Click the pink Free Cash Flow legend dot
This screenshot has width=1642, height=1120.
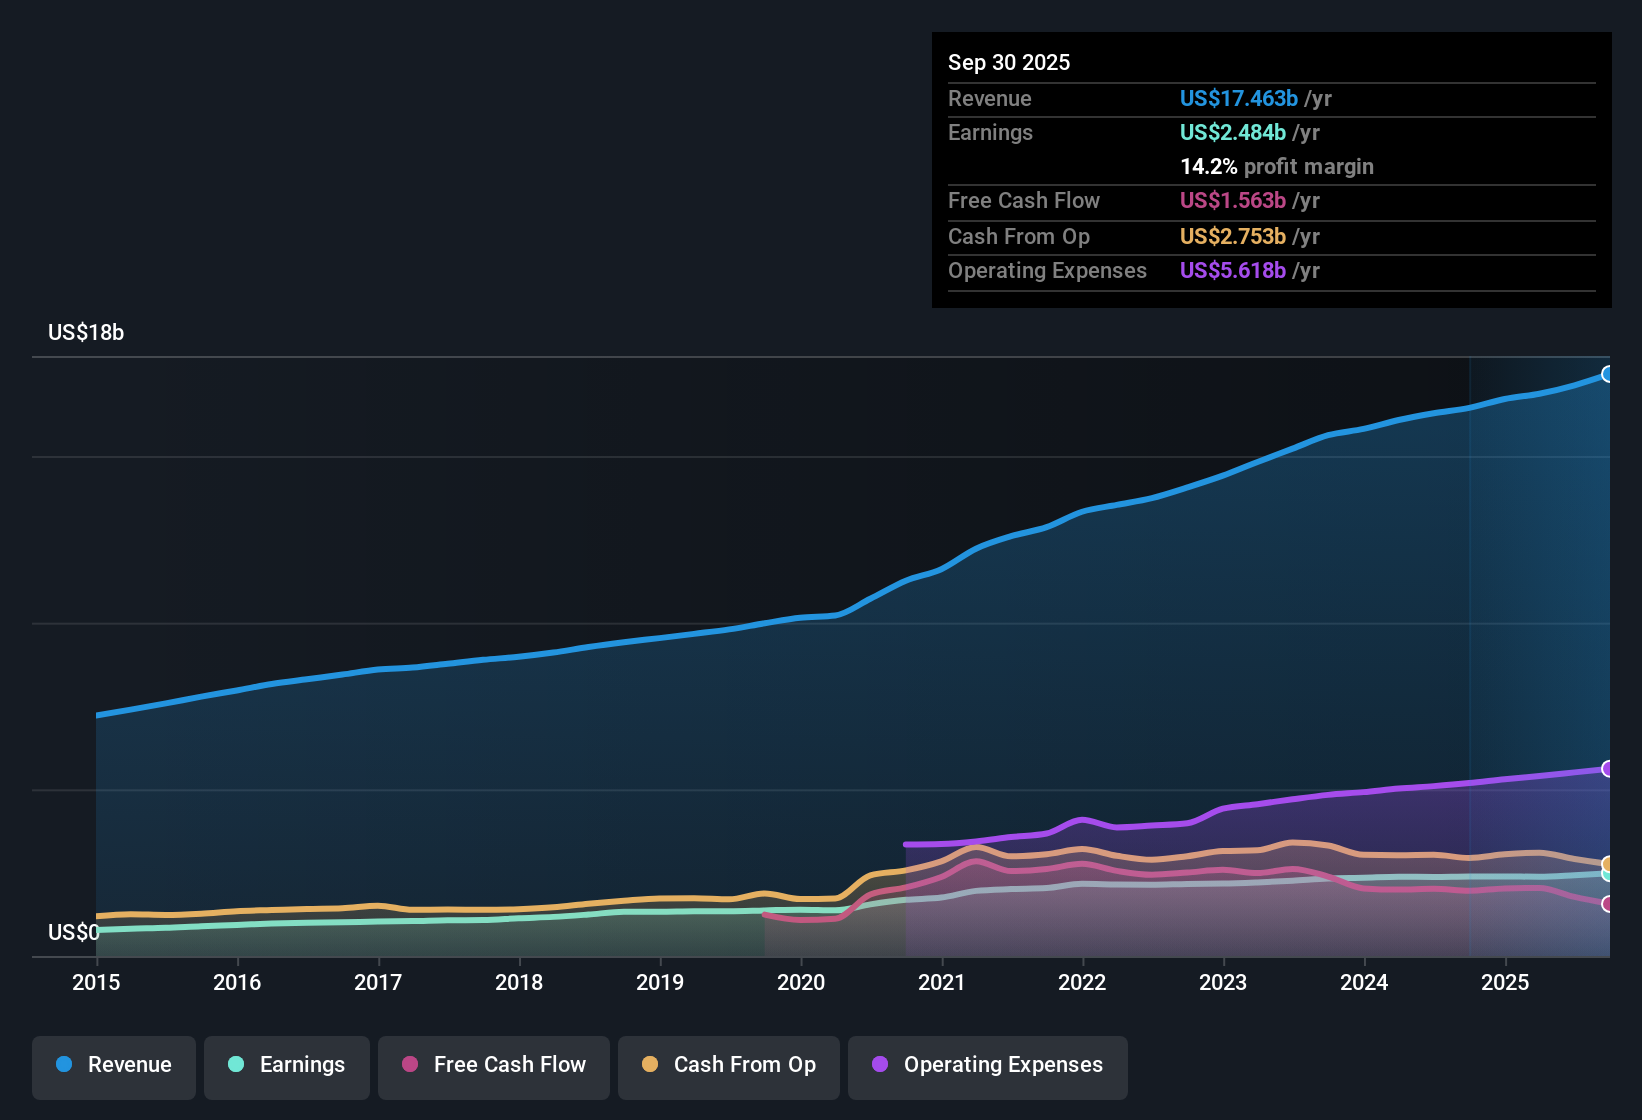tap(409, 1065)
